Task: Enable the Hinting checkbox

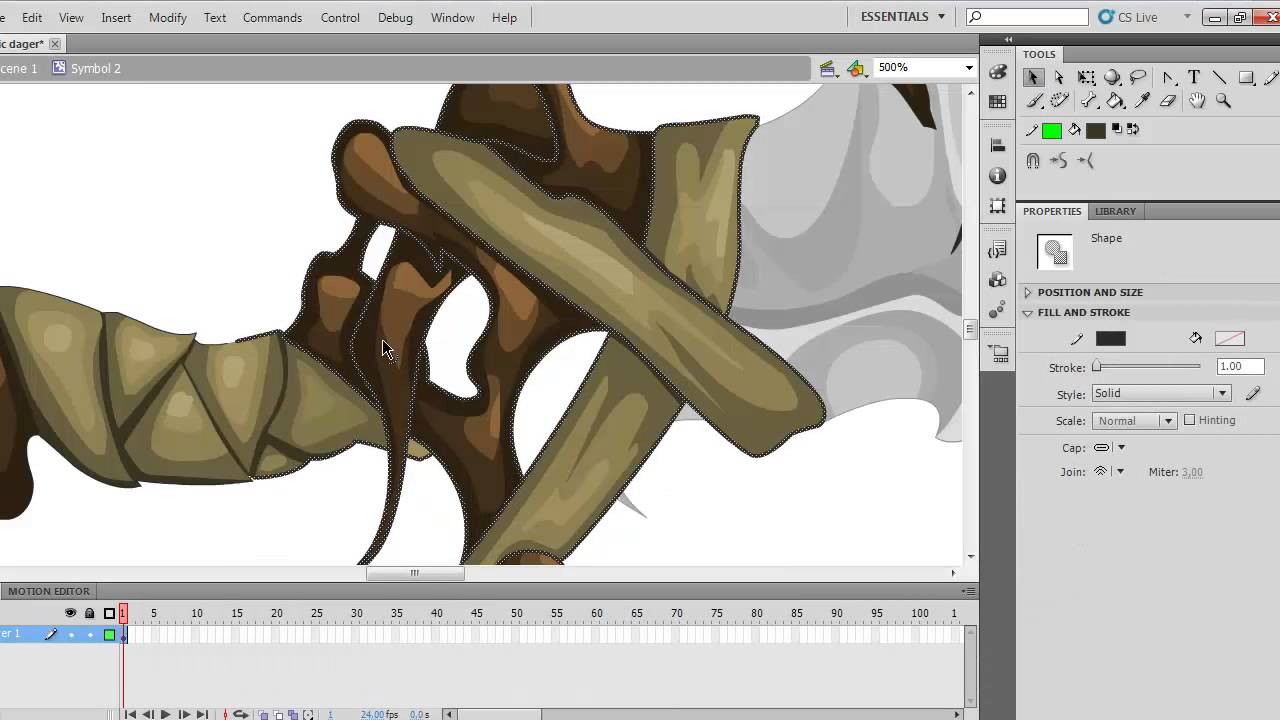Action: (x=1190, y=421)
